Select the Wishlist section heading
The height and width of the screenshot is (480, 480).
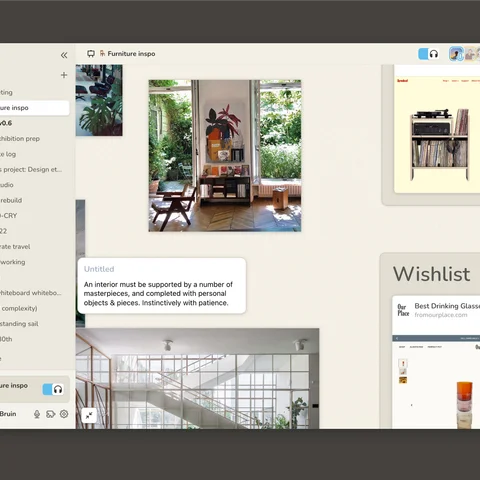(431, 274)
